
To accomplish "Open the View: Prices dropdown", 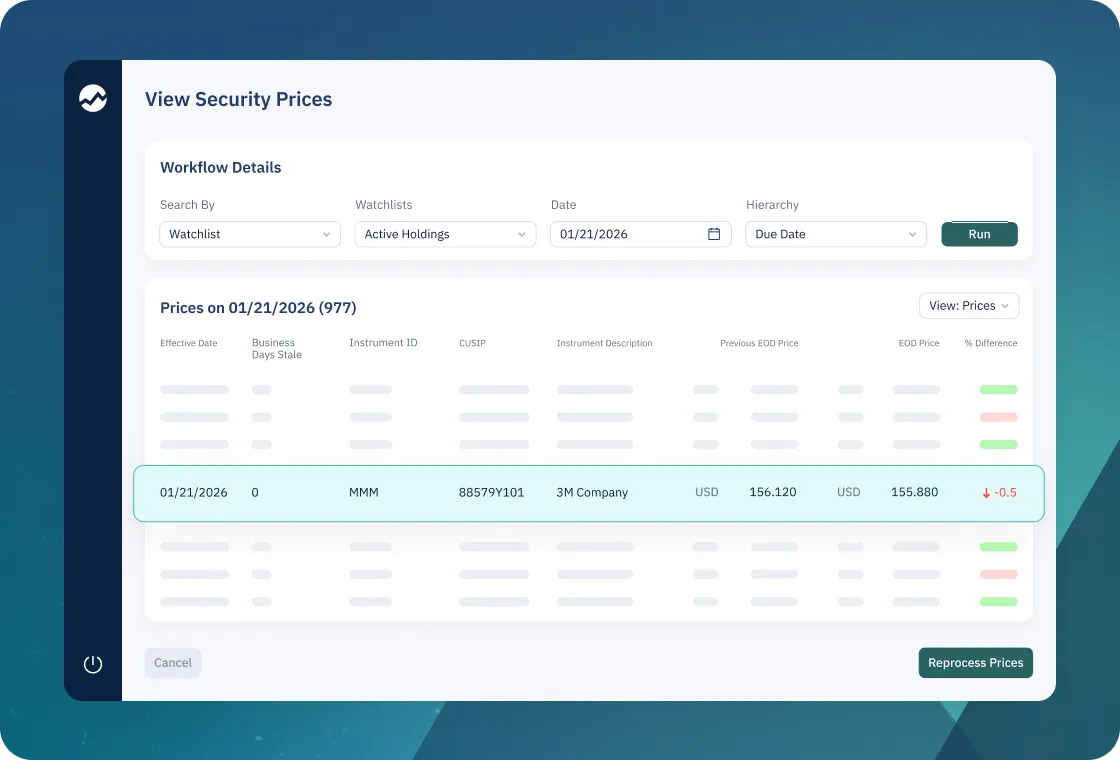I will point(969,306).
